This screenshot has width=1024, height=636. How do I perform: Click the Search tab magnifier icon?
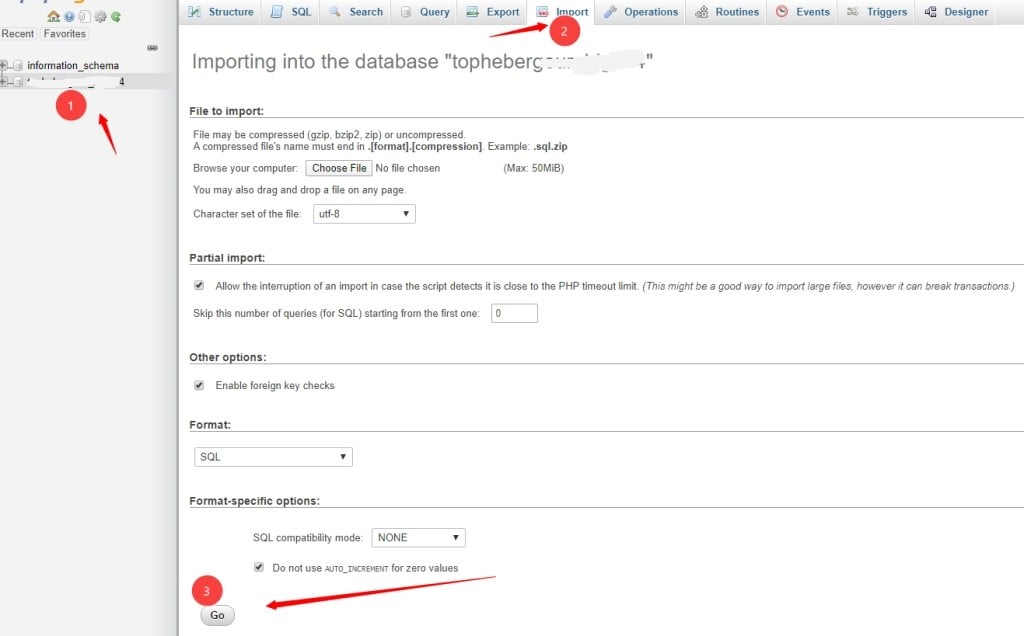click(x=335, y=12)
